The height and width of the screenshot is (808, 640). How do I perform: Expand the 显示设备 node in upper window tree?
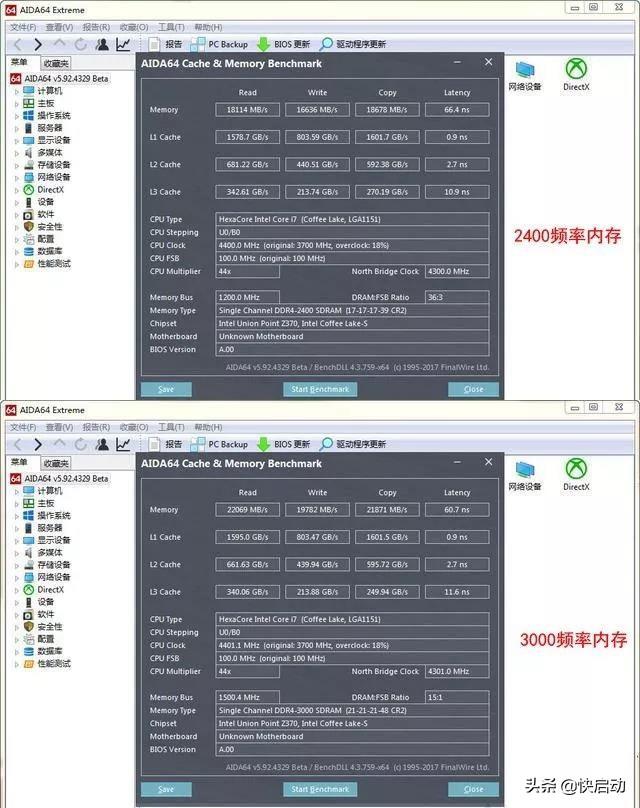16,141
